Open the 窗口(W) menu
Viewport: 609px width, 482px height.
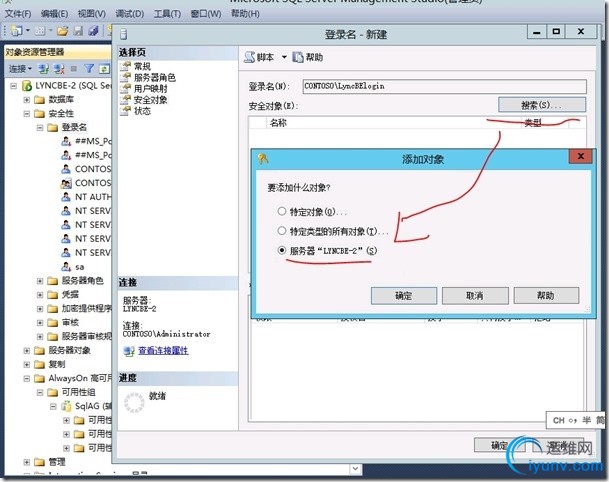[x=206, y=14]
